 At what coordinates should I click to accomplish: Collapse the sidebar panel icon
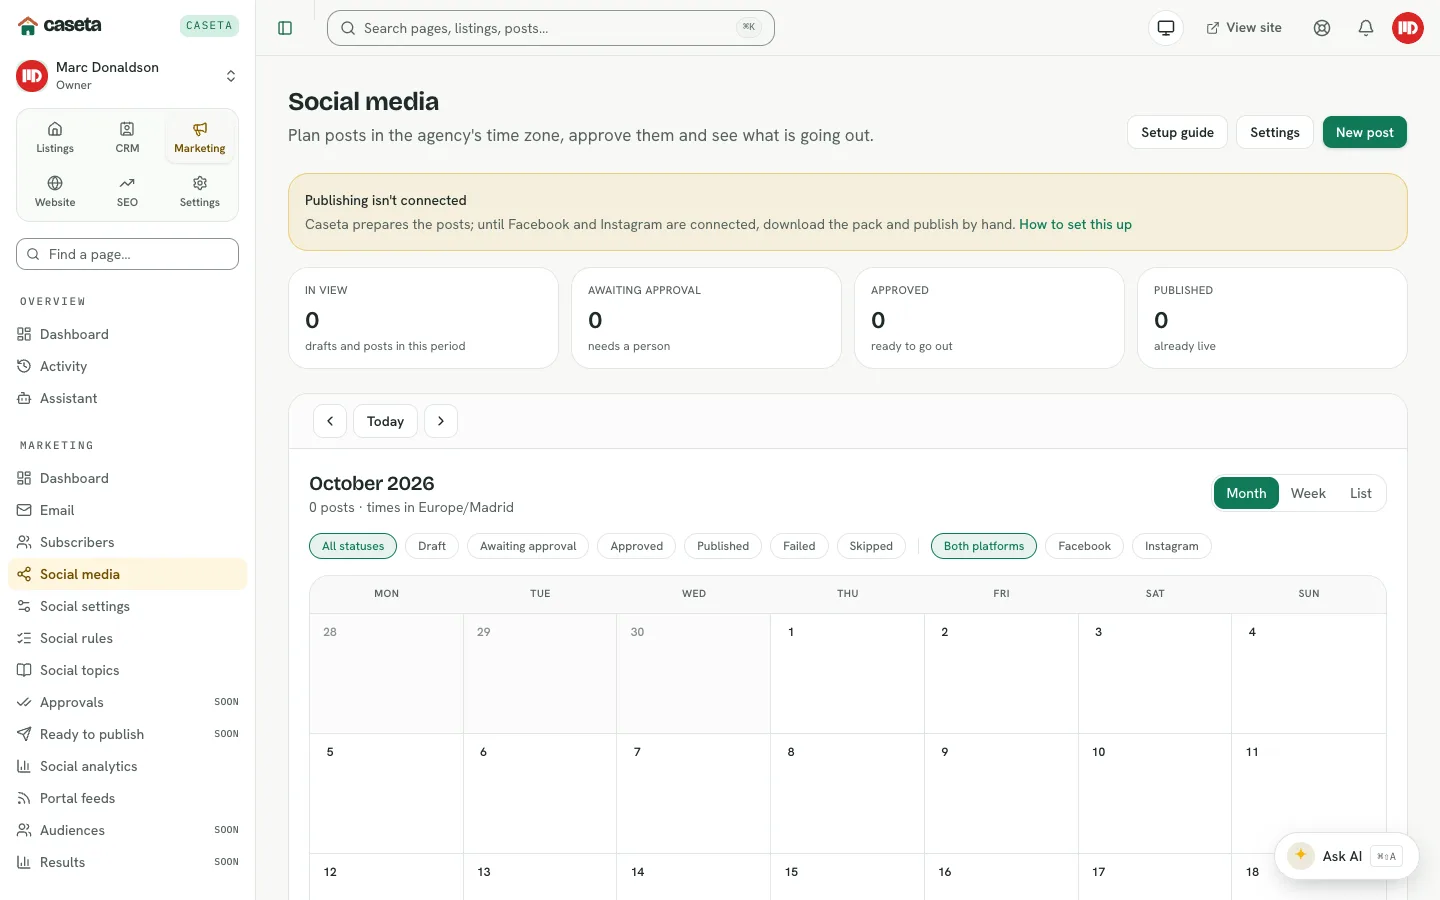[x=285, y=28]
